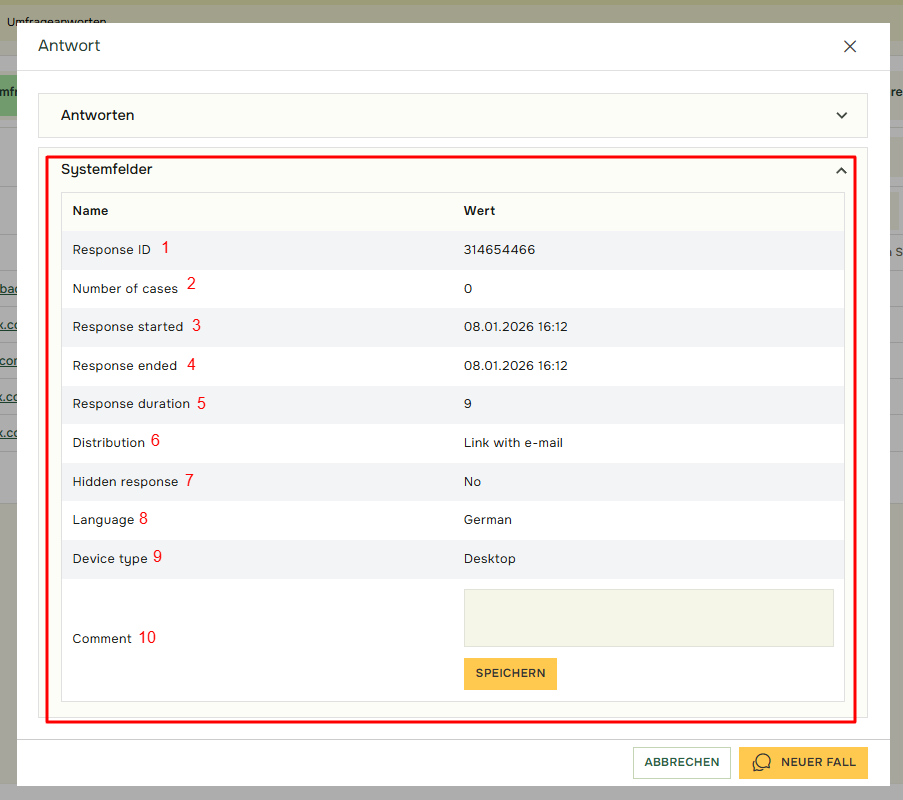
Task: Click the Number of cases row label
Action: [125, 289]
